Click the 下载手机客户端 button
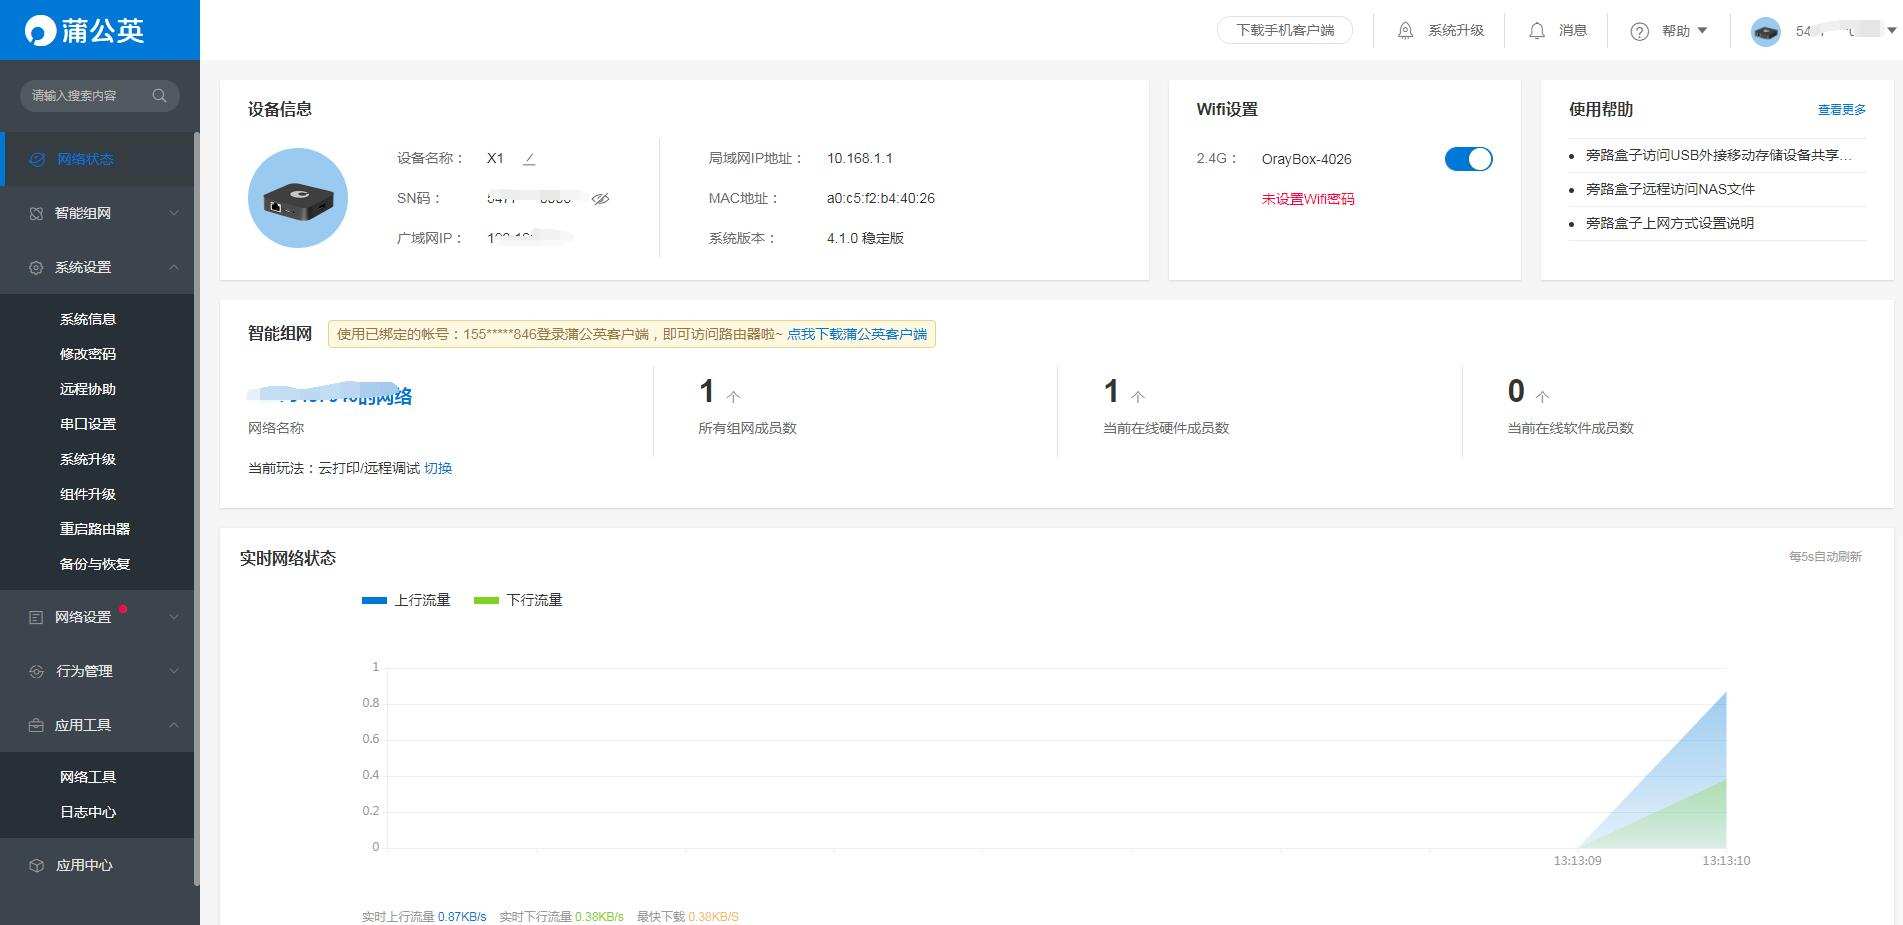This screenshot has height=925, width=1903. (x=1285, y=30)
